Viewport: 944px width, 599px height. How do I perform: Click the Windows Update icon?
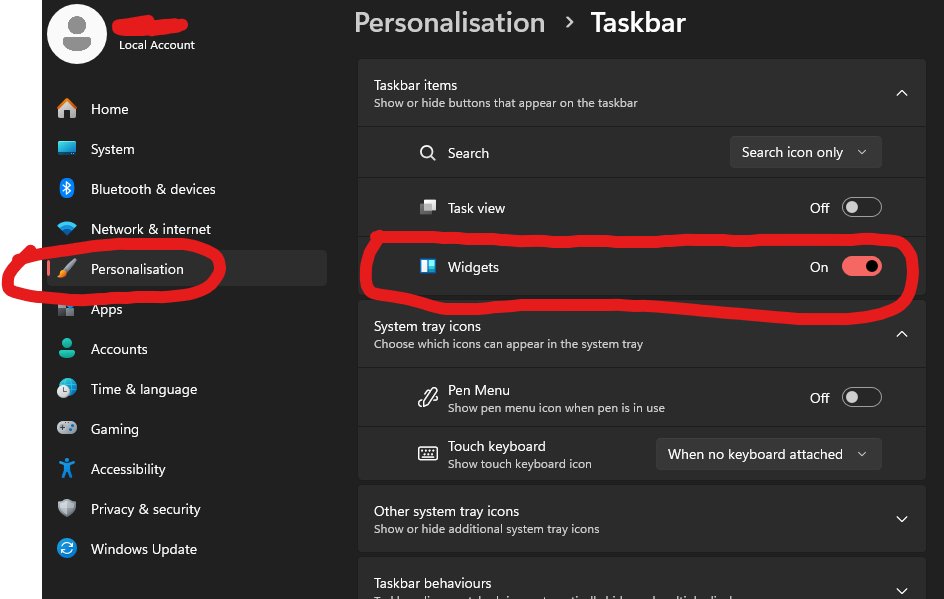67,549
